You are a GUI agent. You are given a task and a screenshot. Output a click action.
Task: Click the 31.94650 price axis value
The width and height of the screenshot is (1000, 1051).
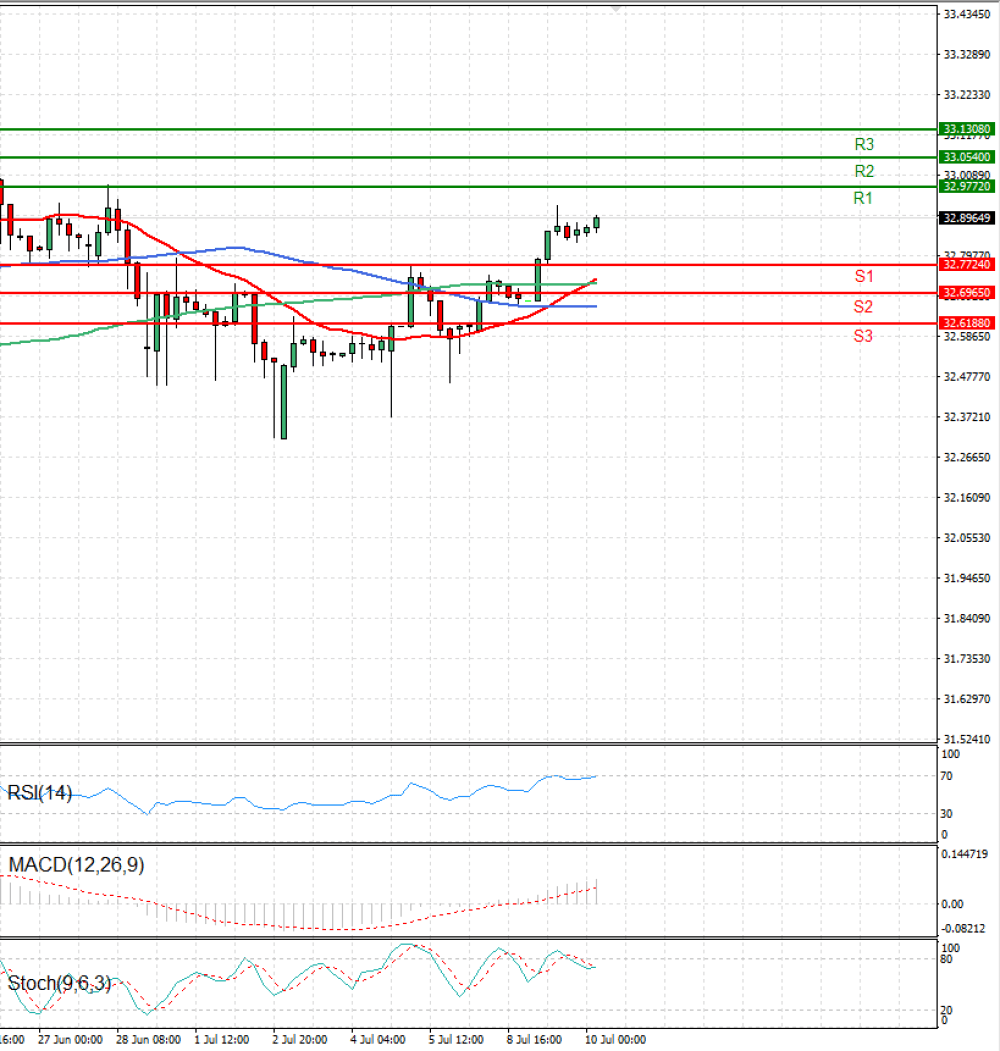point(966,578)
